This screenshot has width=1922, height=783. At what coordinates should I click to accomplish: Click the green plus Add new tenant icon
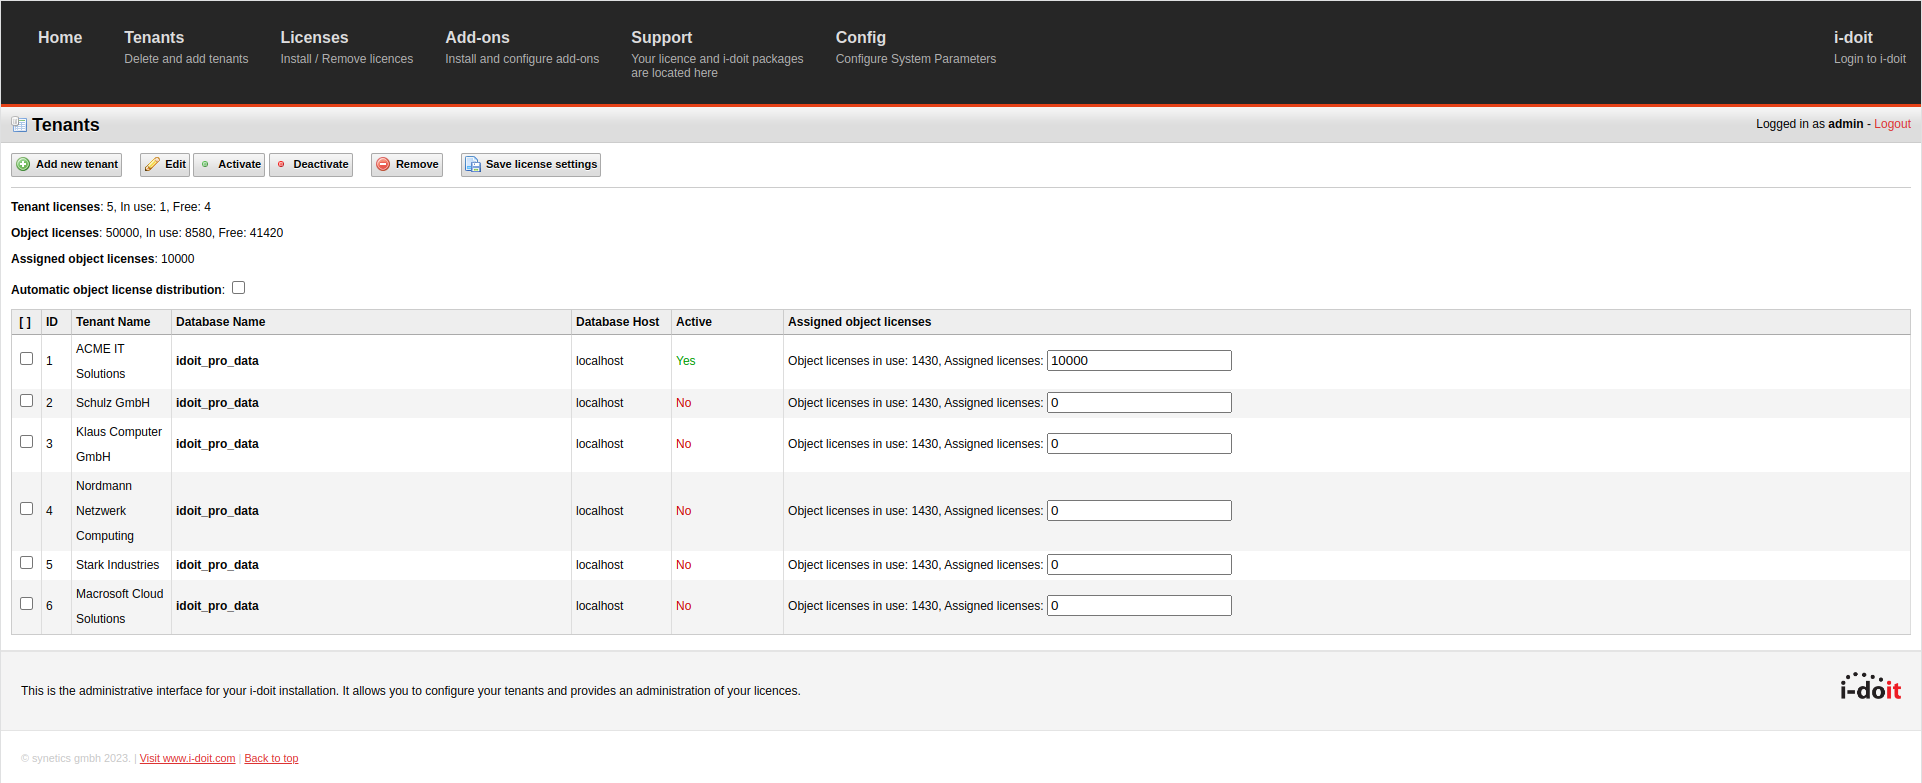pyautogui.click(x=23, y=165)
